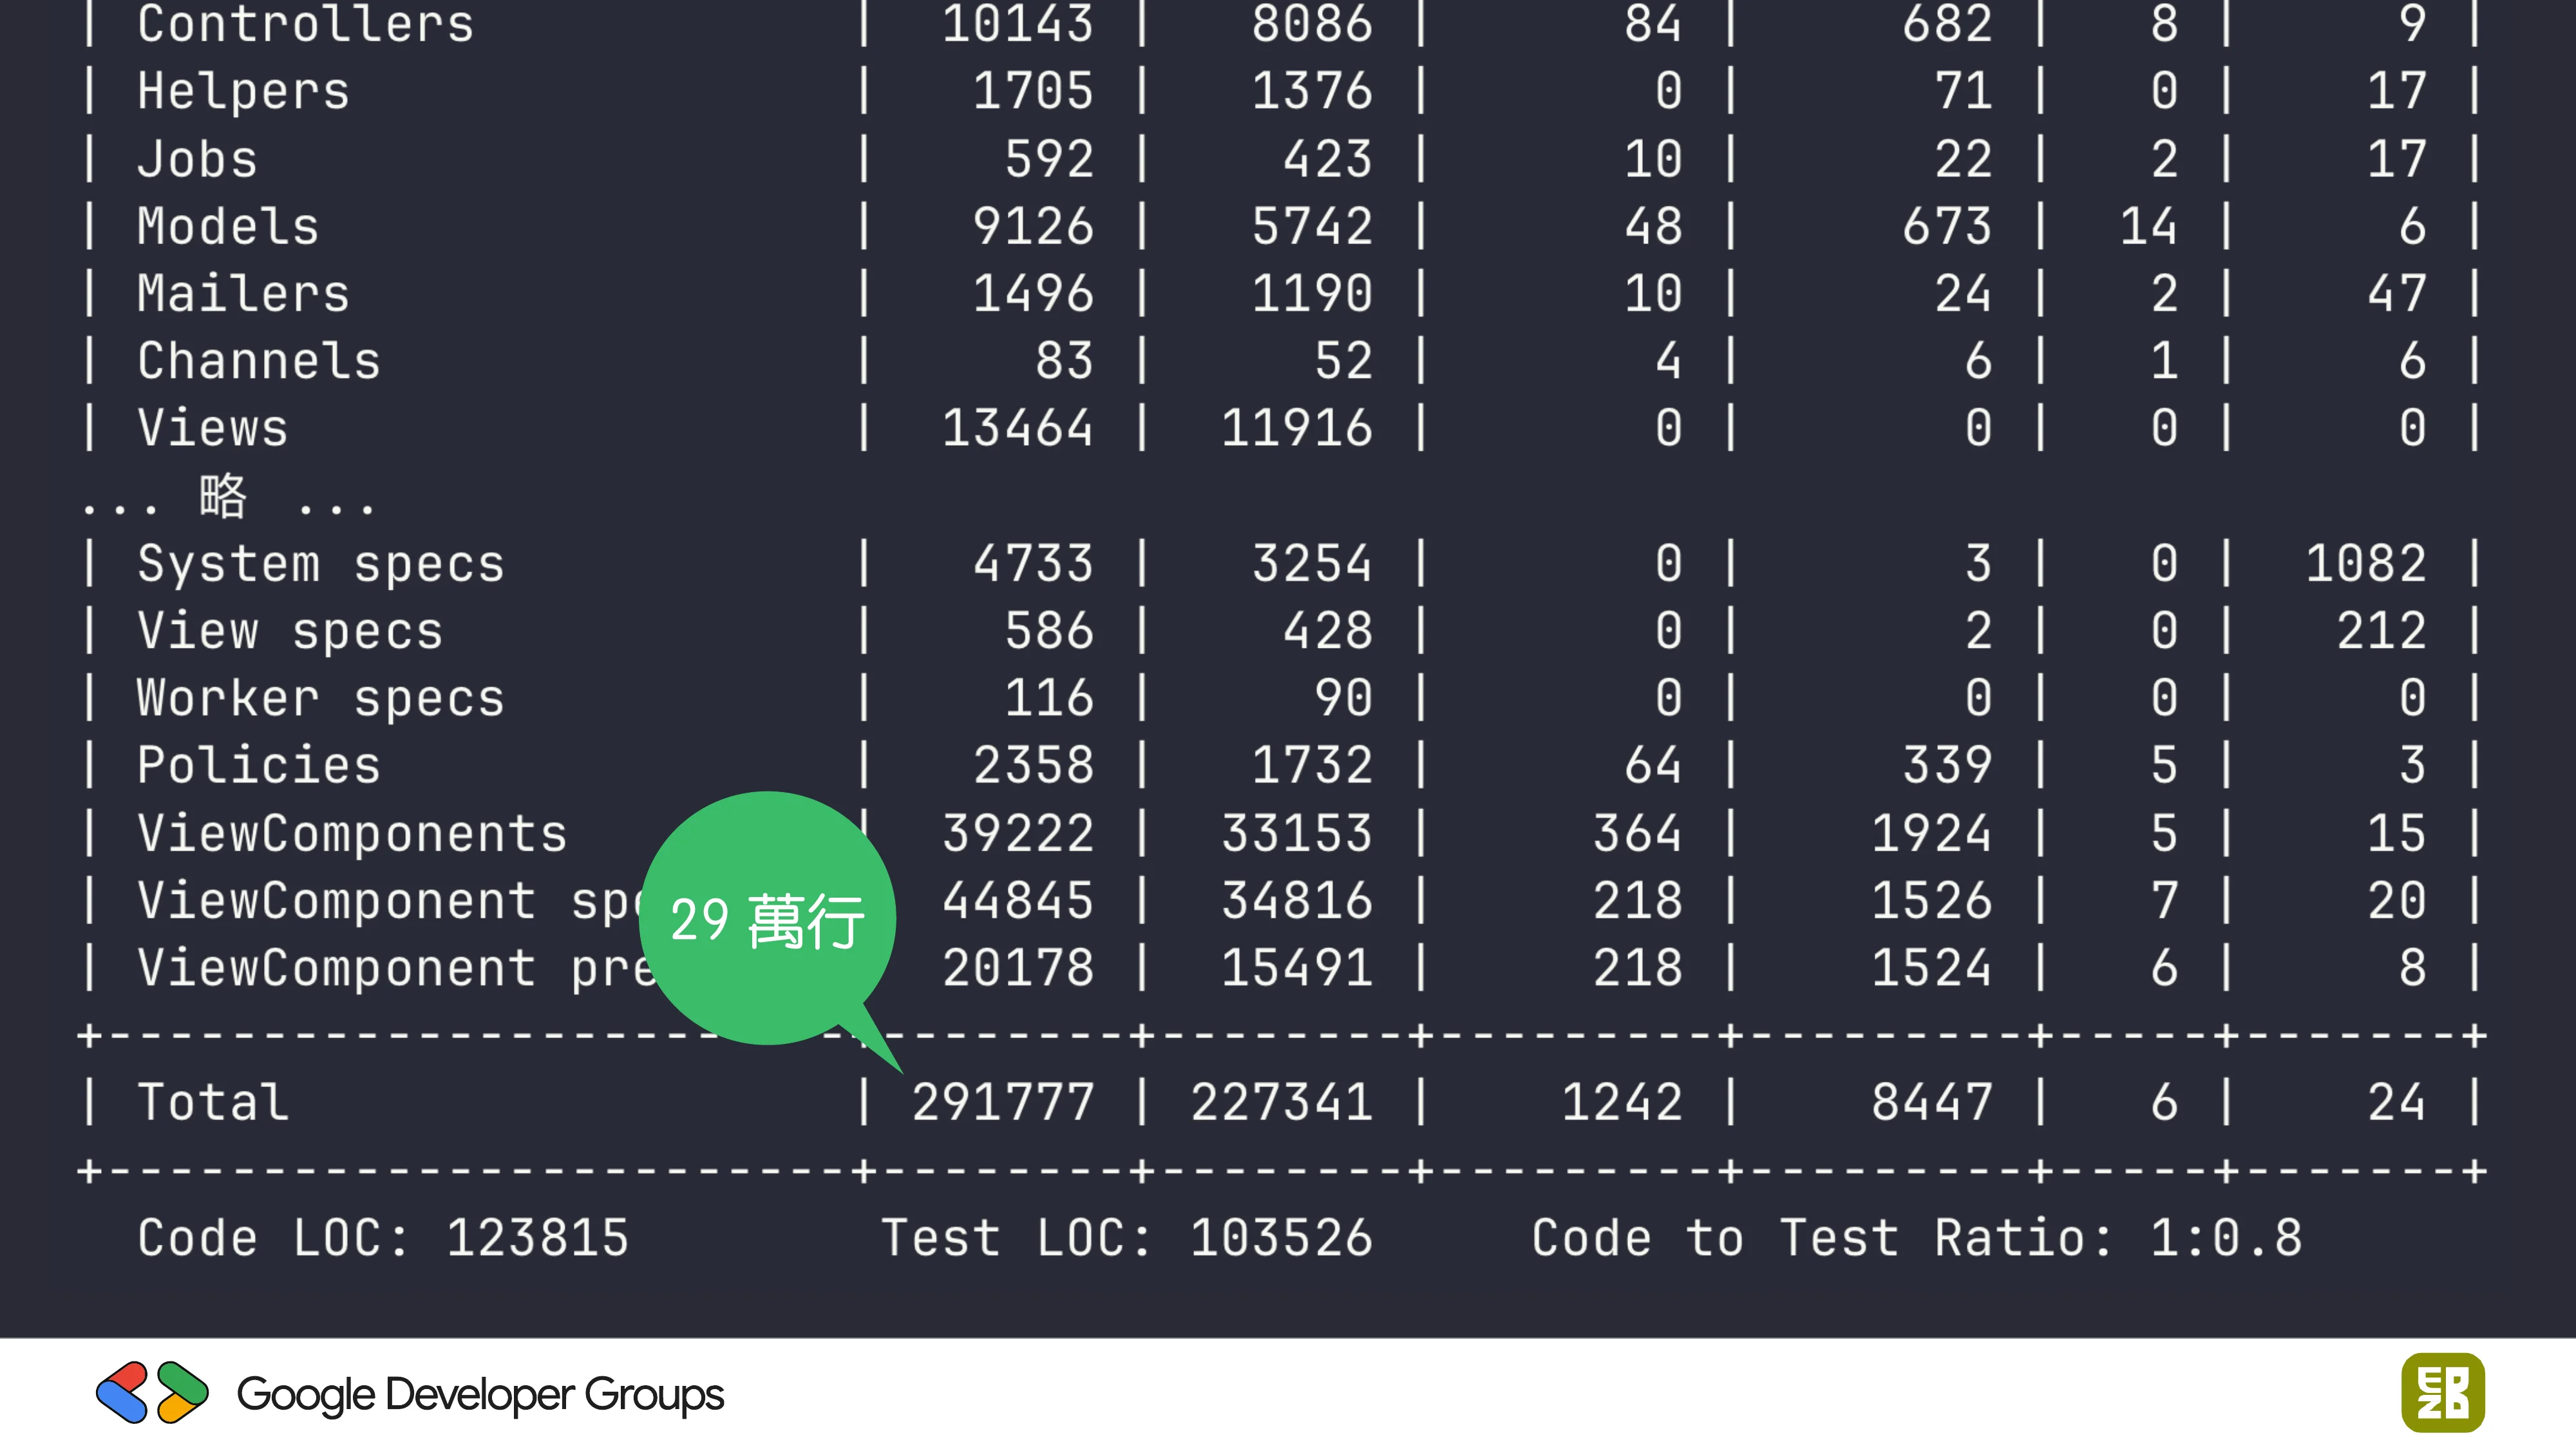Click the Models row label
2576x1449 pixels.
pos(228,226)
